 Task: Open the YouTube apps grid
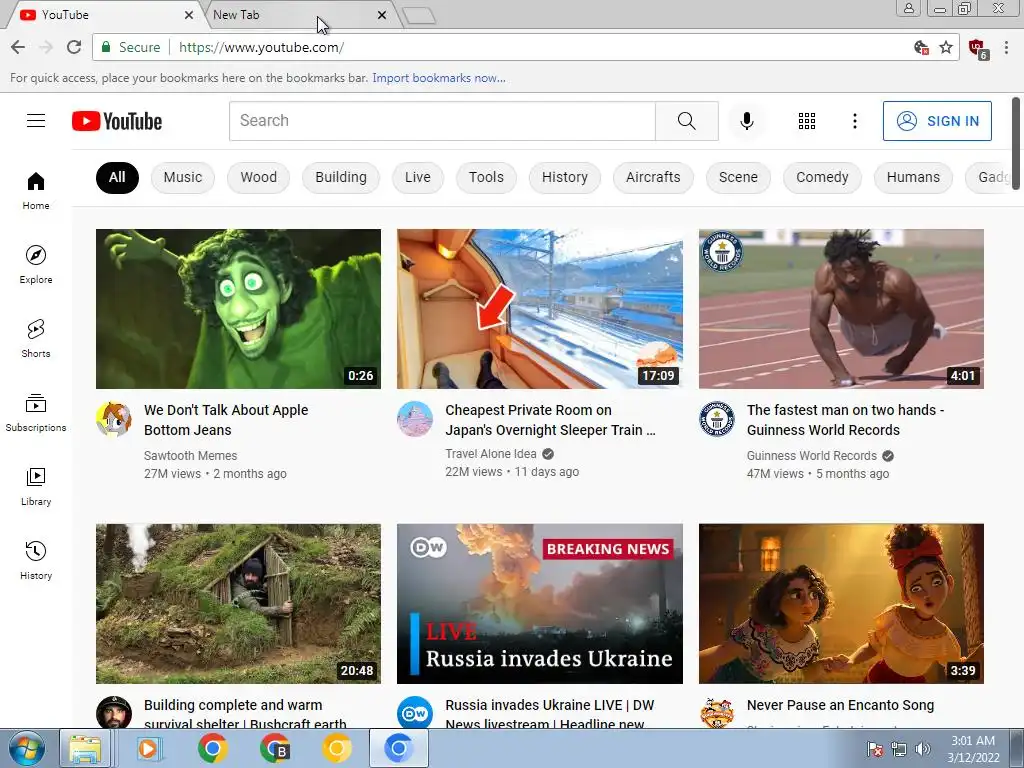click(807, 121)
